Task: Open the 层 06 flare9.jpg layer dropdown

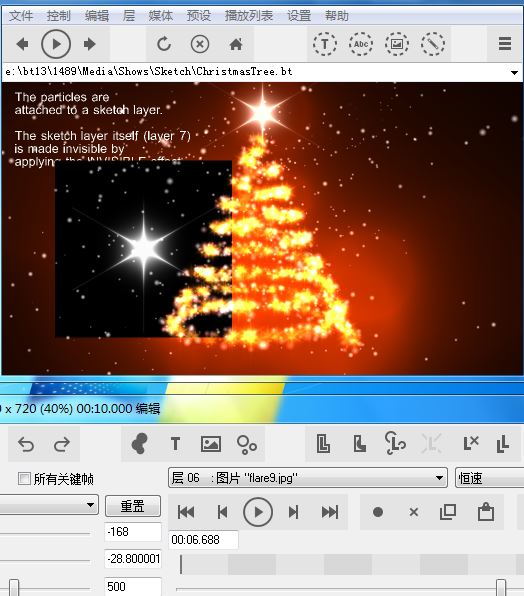Action: point(307,478)
